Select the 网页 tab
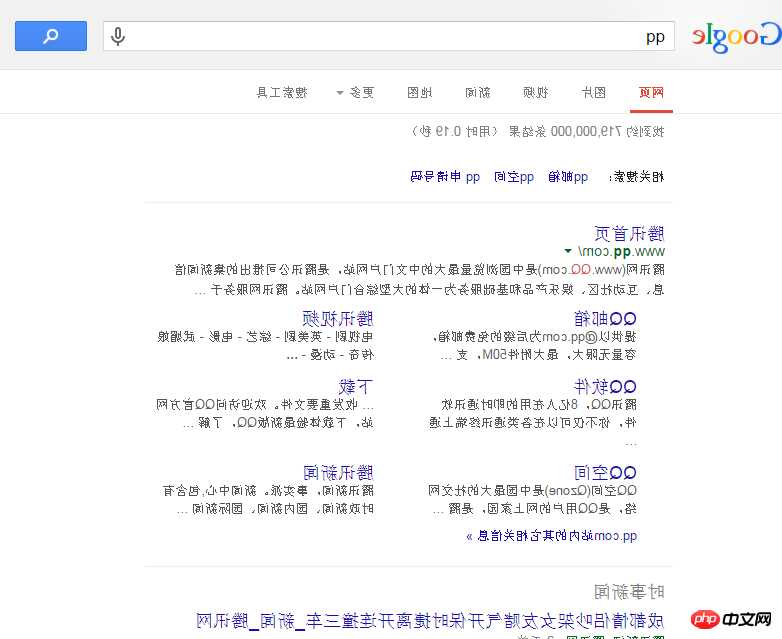 (x=651, y=93)
